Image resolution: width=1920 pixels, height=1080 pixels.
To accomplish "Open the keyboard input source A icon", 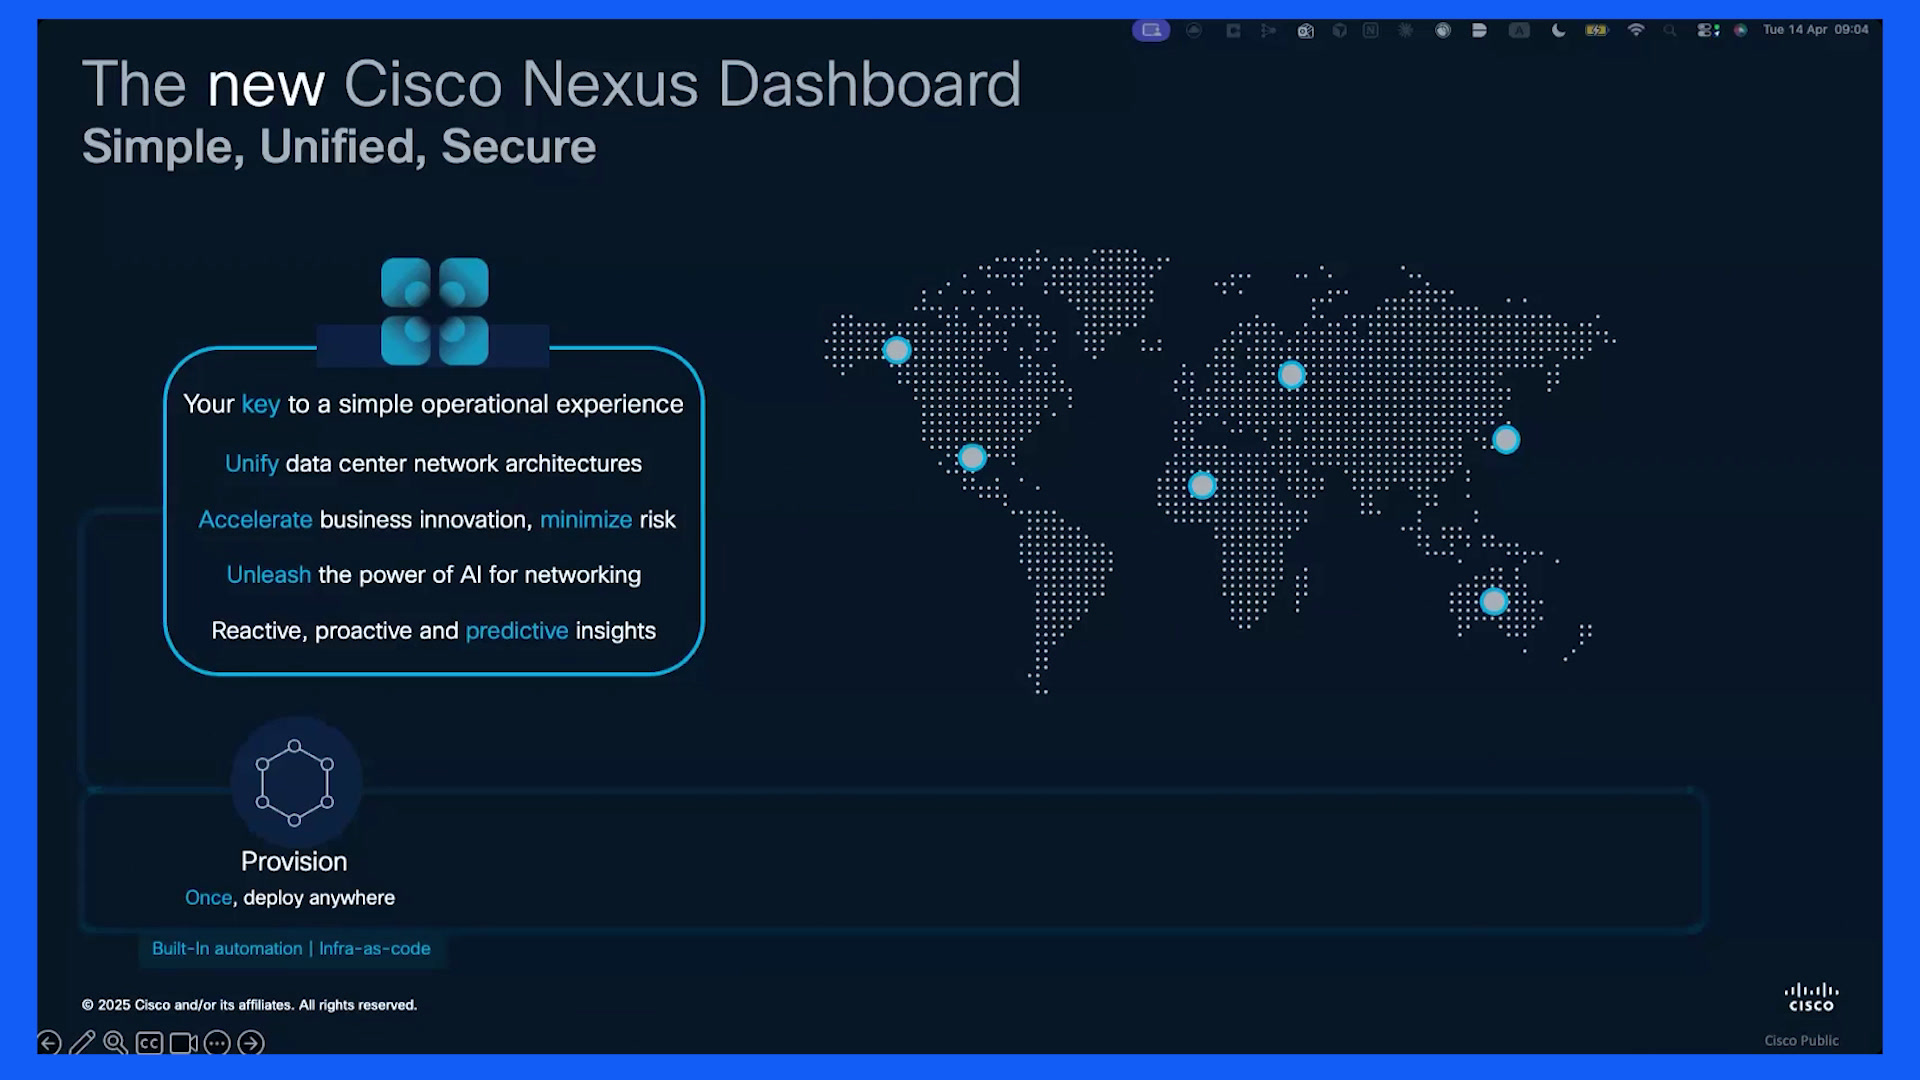I will 1519,30.
